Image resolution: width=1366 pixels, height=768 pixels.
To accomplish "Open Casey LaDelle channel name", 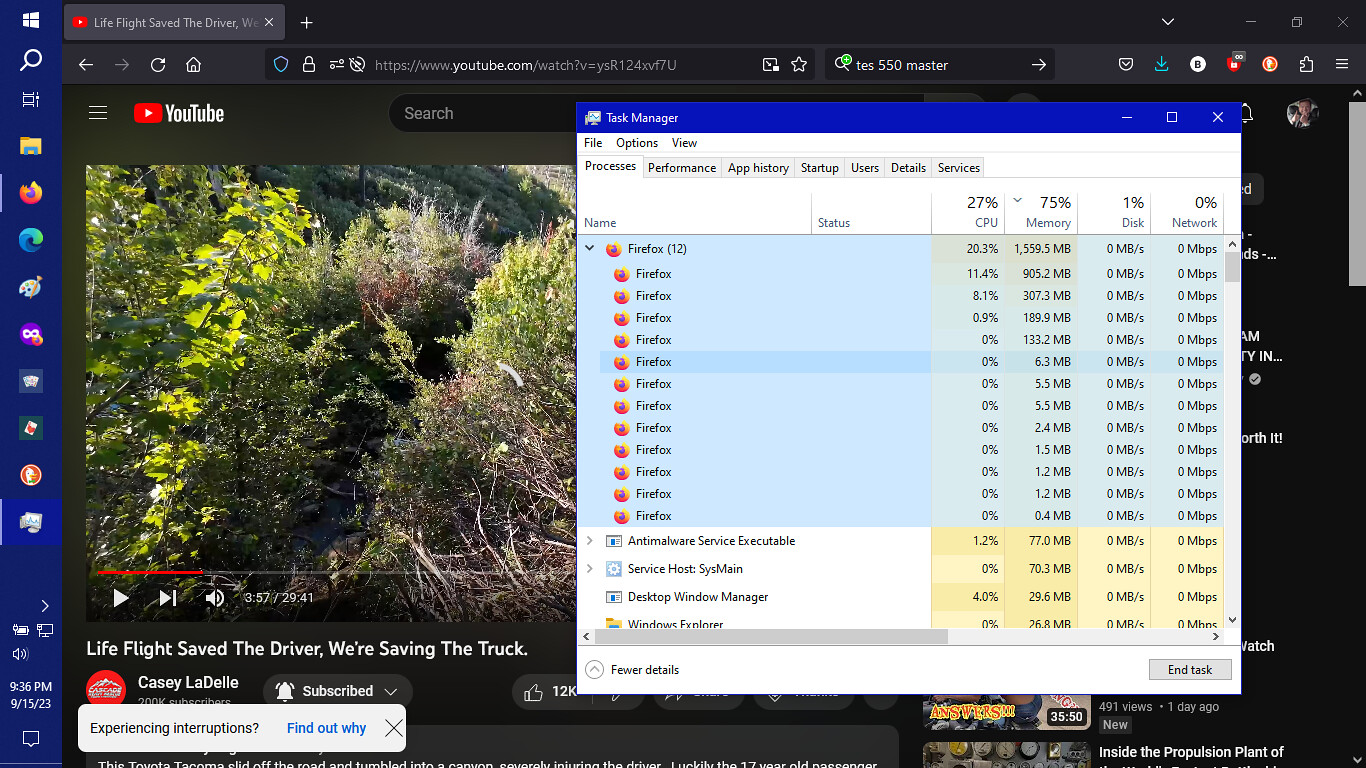I will (188, 683).
